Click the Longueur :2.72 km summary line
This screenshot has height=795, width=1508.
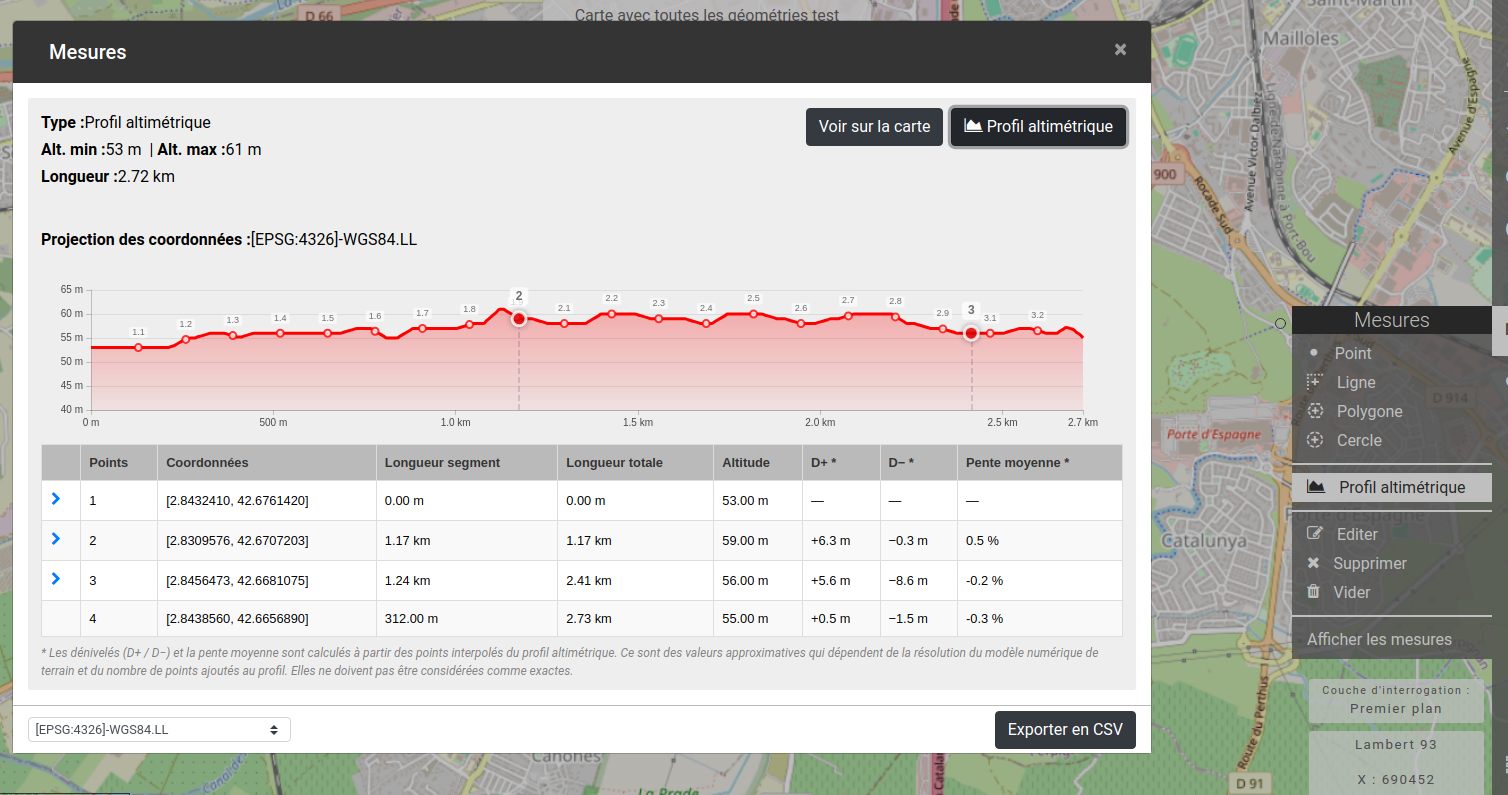(x=108, y=177)
